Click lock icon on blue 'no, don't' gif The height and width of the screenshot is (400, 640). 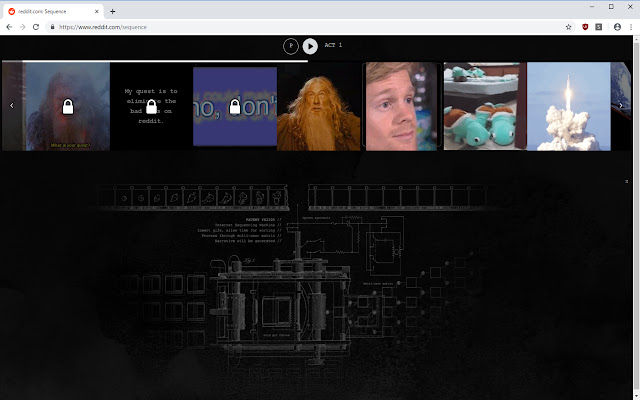[x=235, y=107]
